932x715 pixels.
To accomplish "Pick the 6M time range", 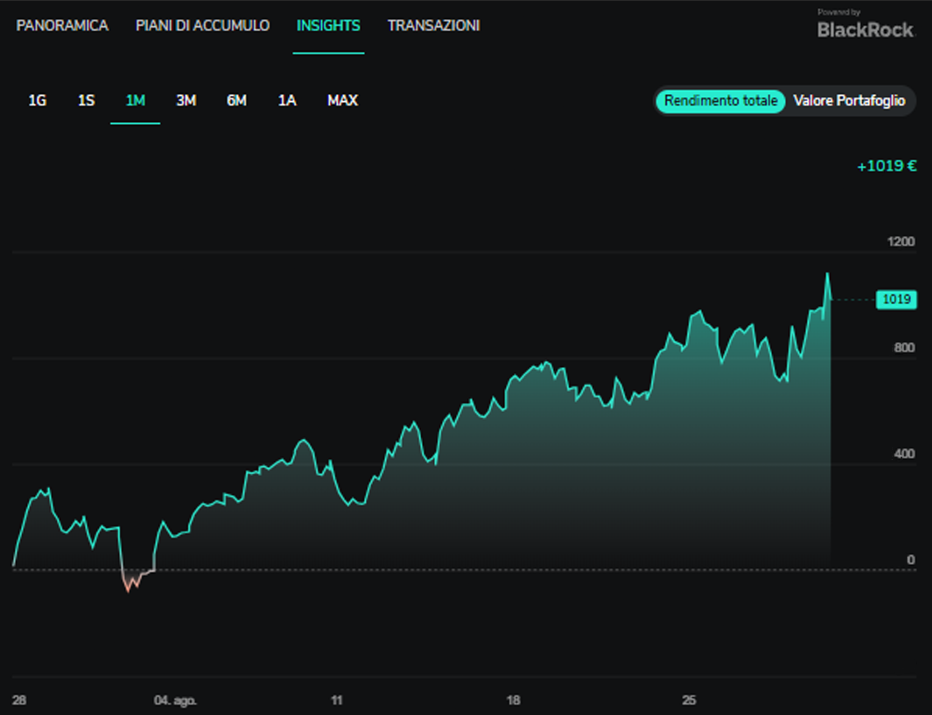I will [x=237, y=100].
